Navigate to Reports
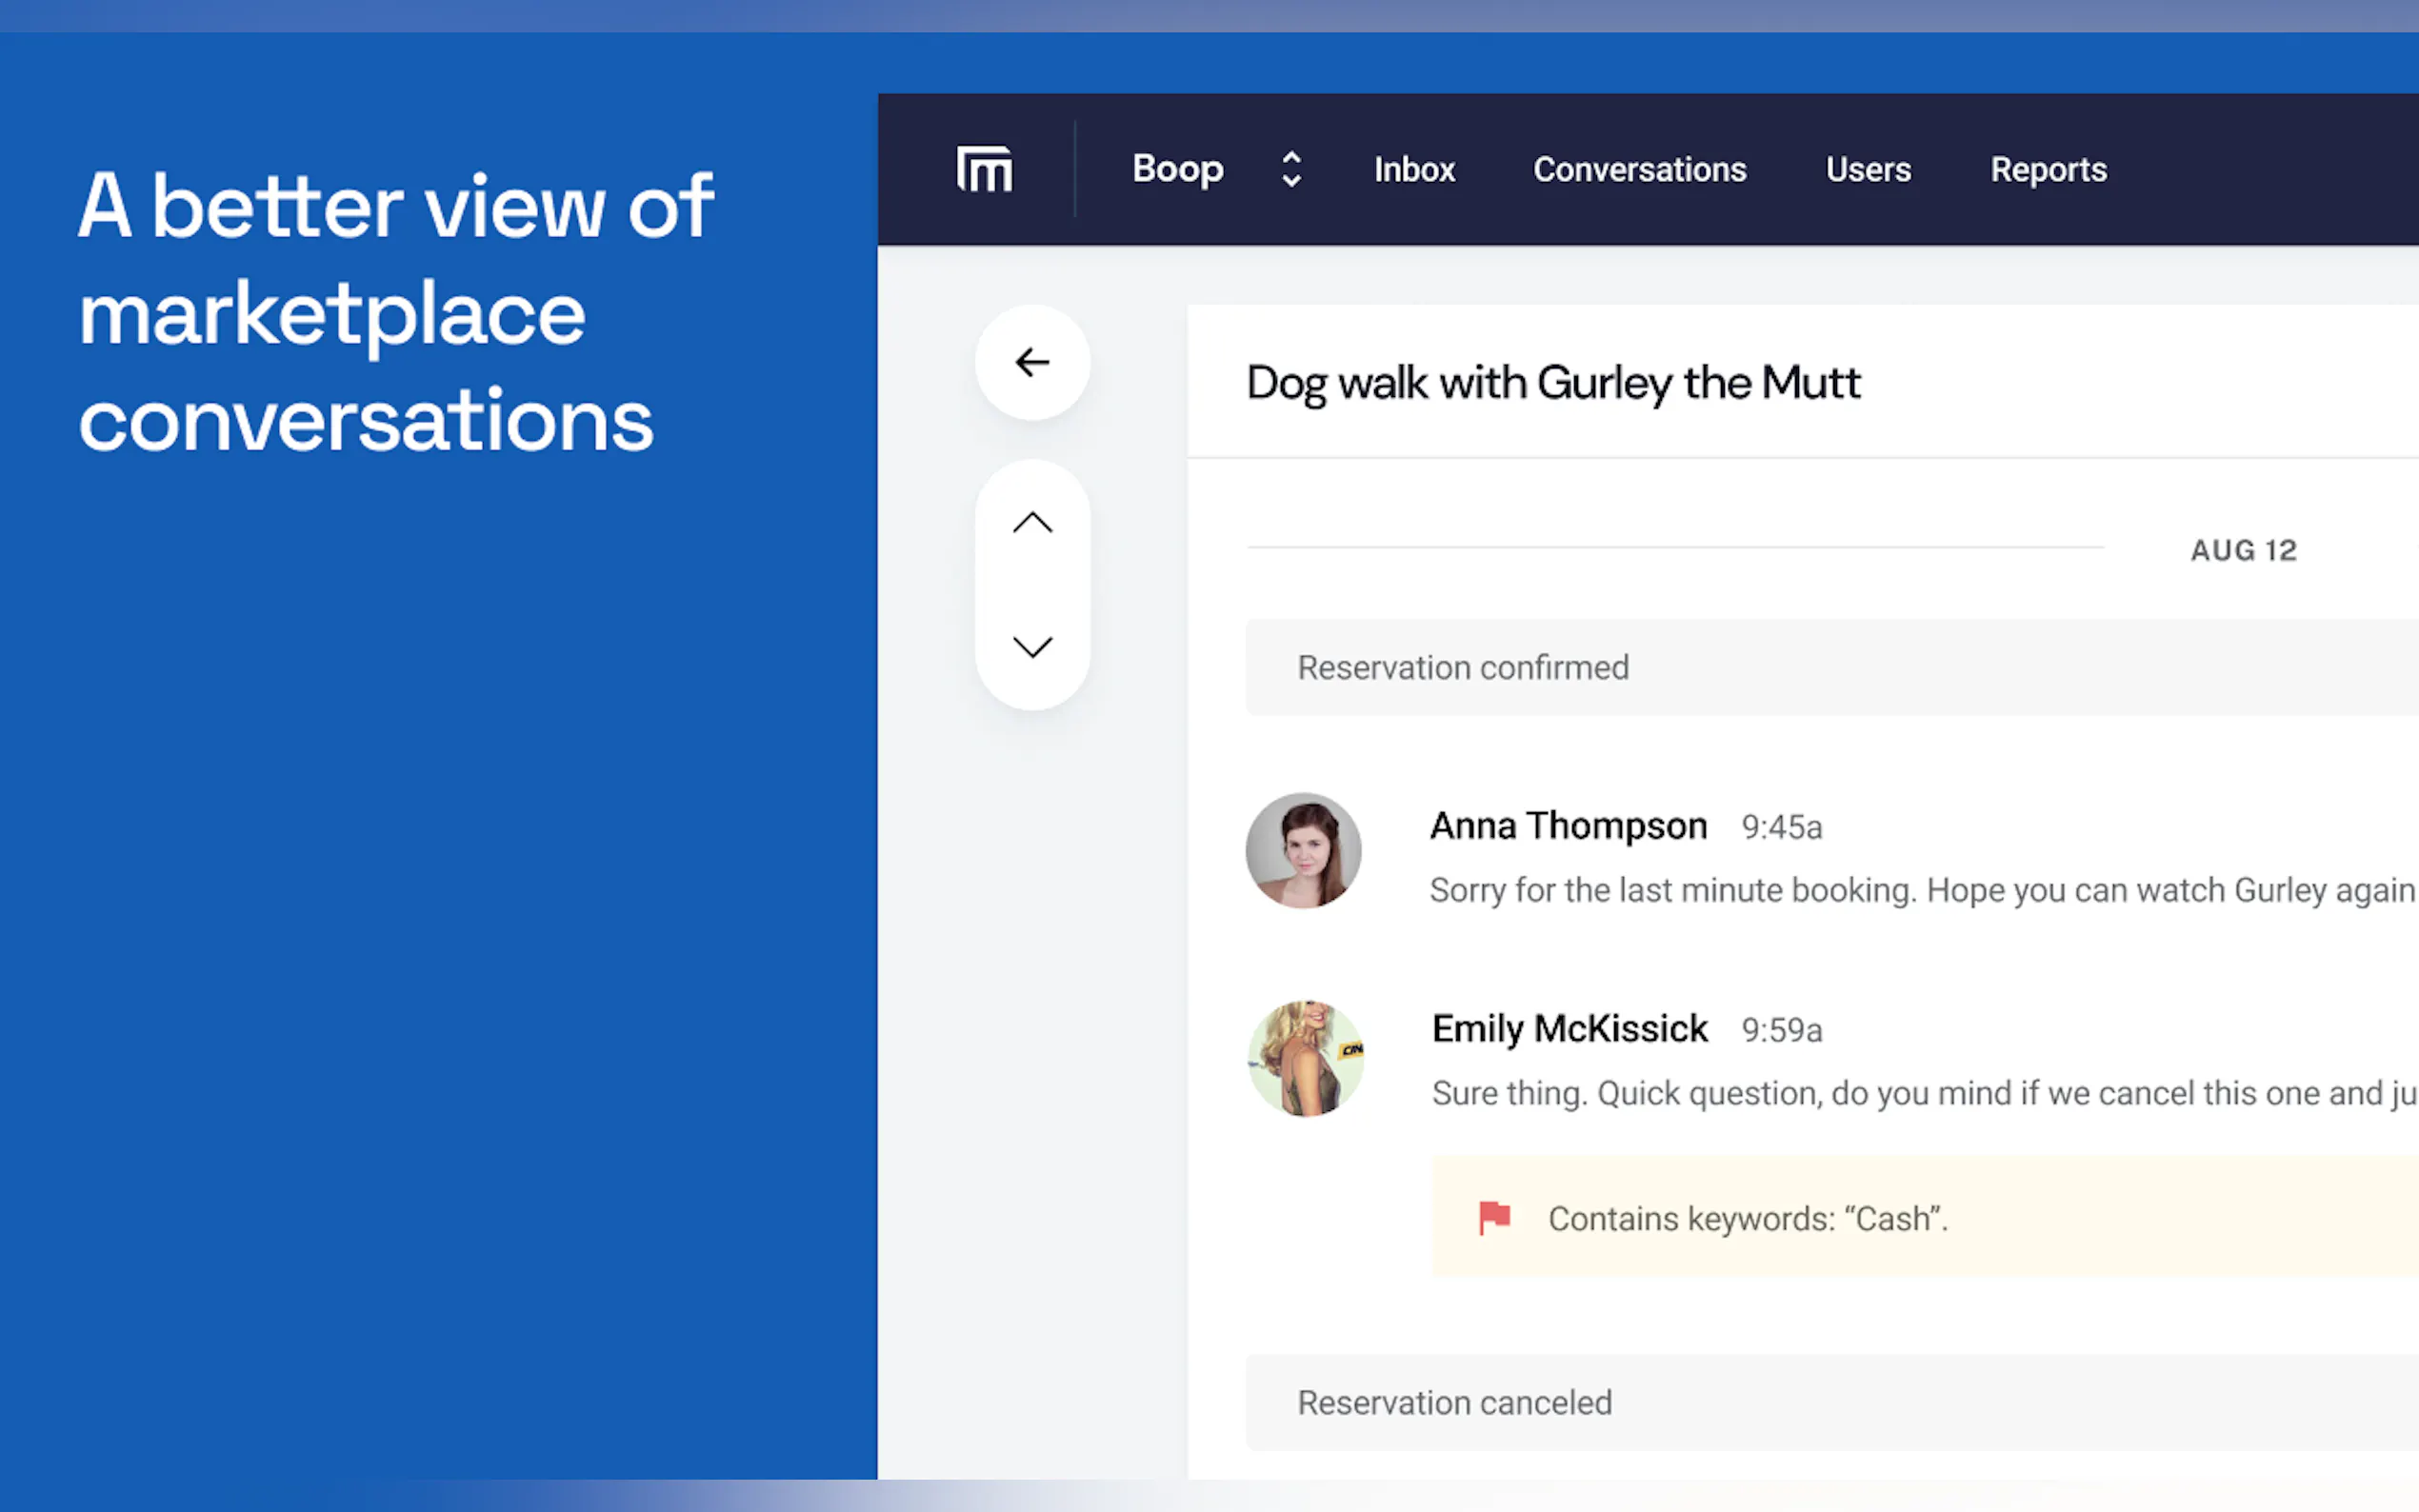Viewport: 2419px width, 1512px height. [2048, 170]
